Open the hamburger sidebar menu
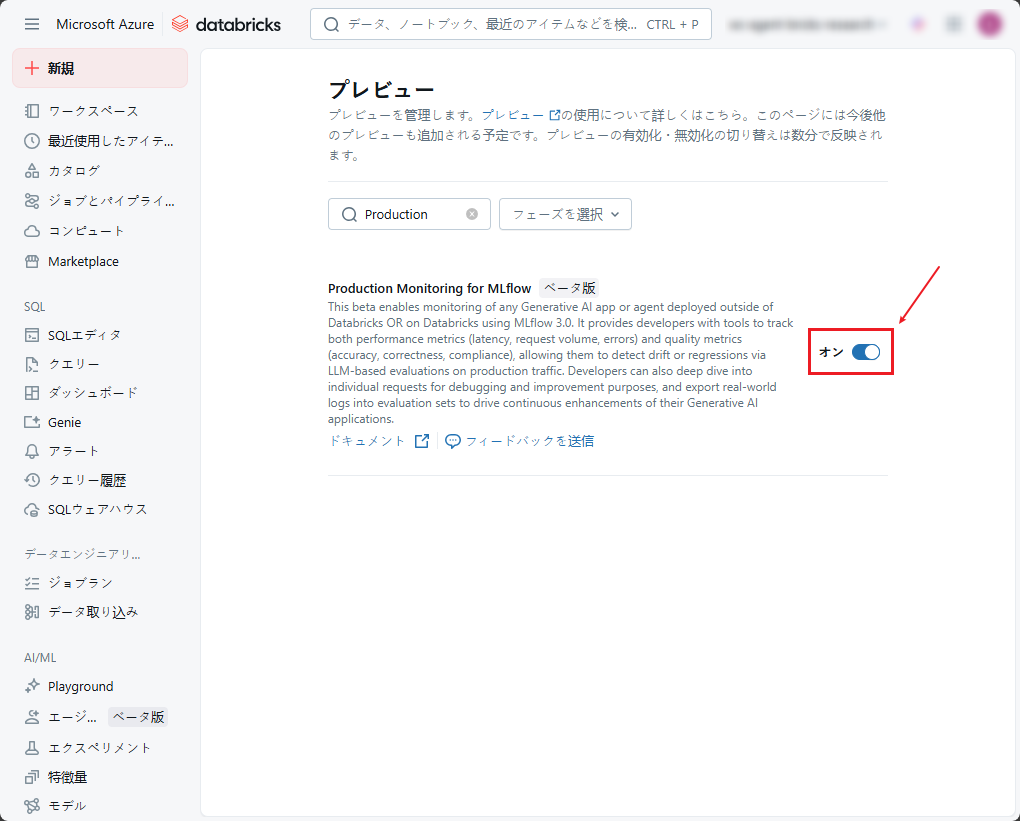The width and height of the screenshot is (1020, 821). 32,24
